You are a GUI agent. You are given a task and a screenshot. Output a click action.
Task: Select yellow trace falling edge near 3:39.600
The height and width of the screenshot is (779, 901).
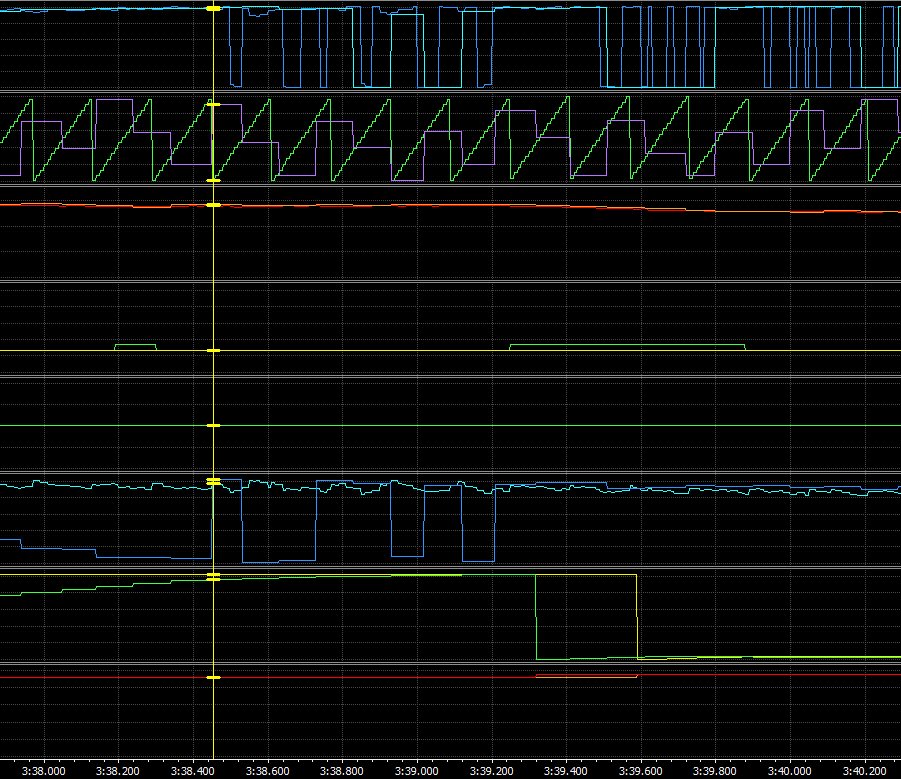click(637, 615)
